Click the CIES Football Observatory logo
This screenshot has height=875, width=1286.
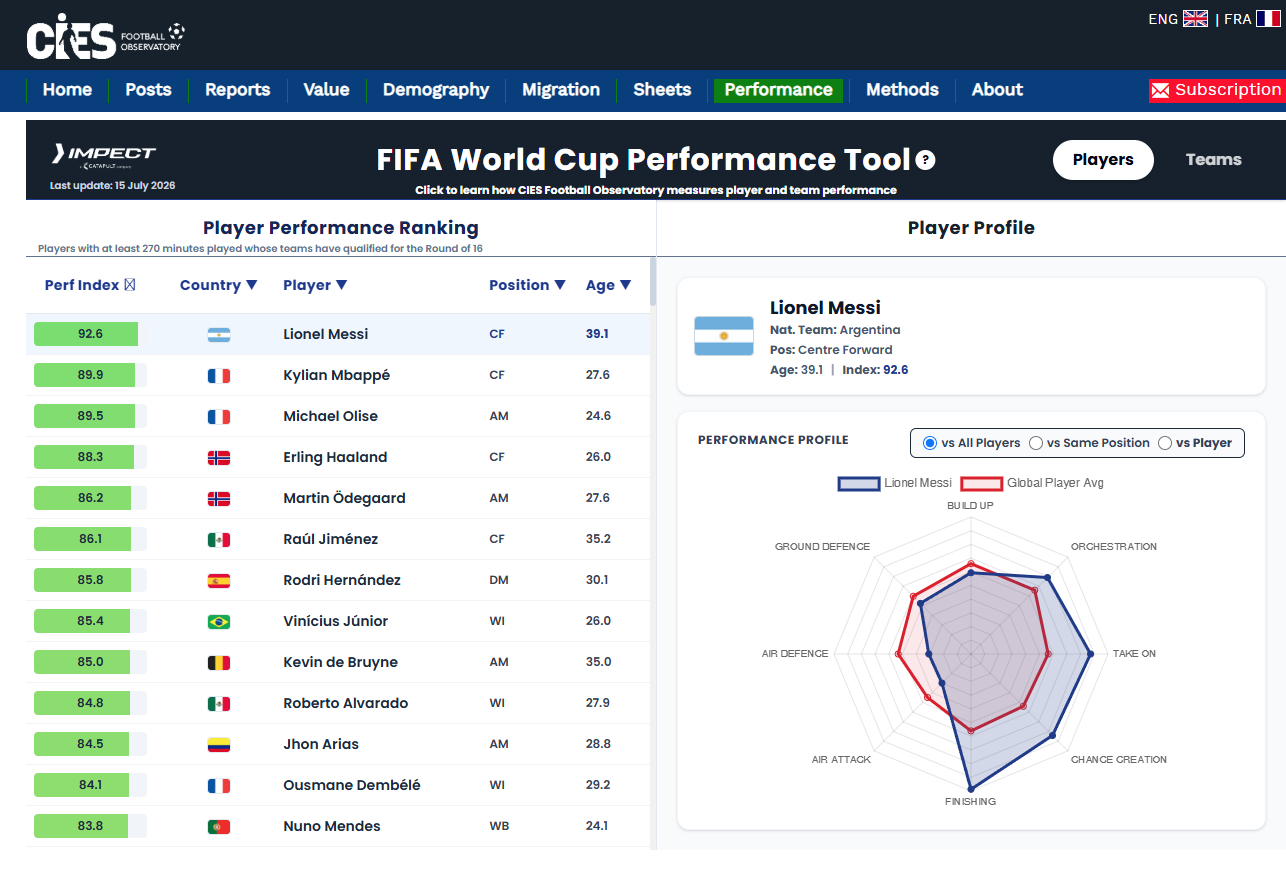click(x=105, y=37)
